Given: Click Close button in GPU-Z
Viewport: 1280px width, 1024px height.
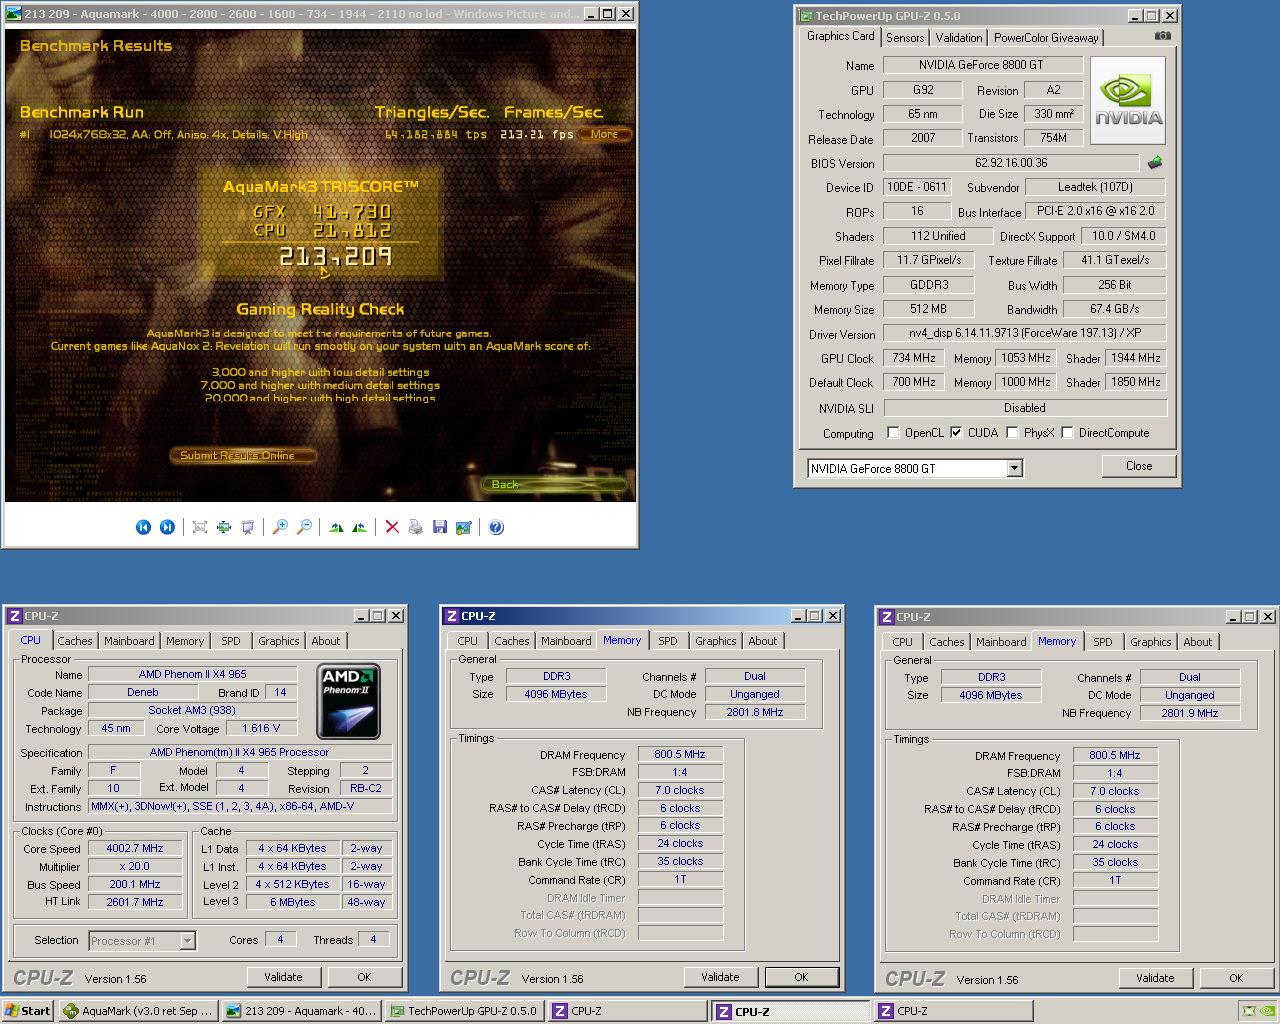Looking at the screenshot, I should click(x=1139, y=466).
